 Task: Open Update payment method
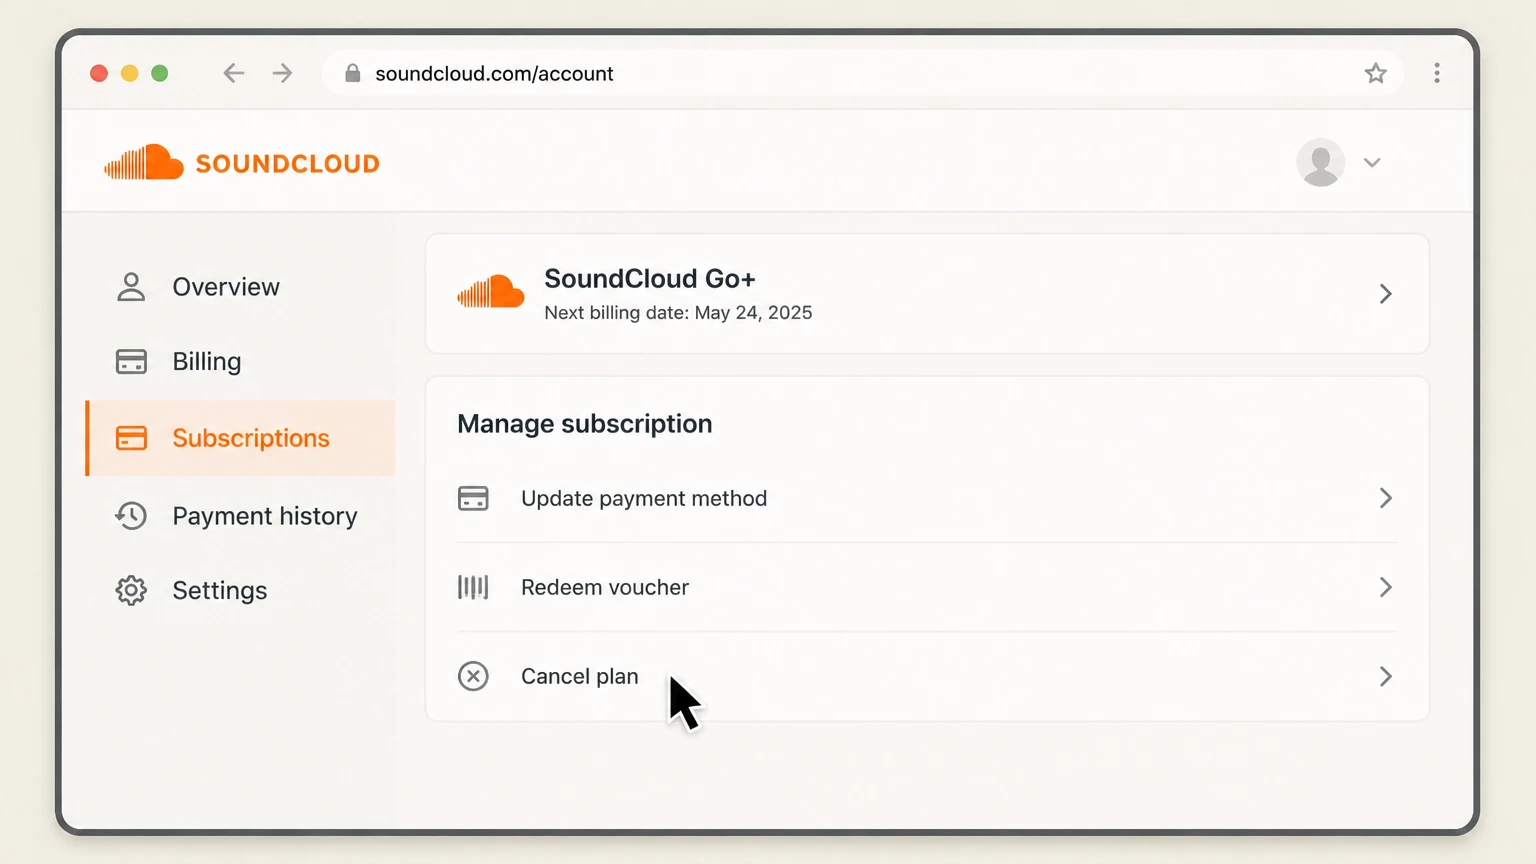click(x=927, y=498)
